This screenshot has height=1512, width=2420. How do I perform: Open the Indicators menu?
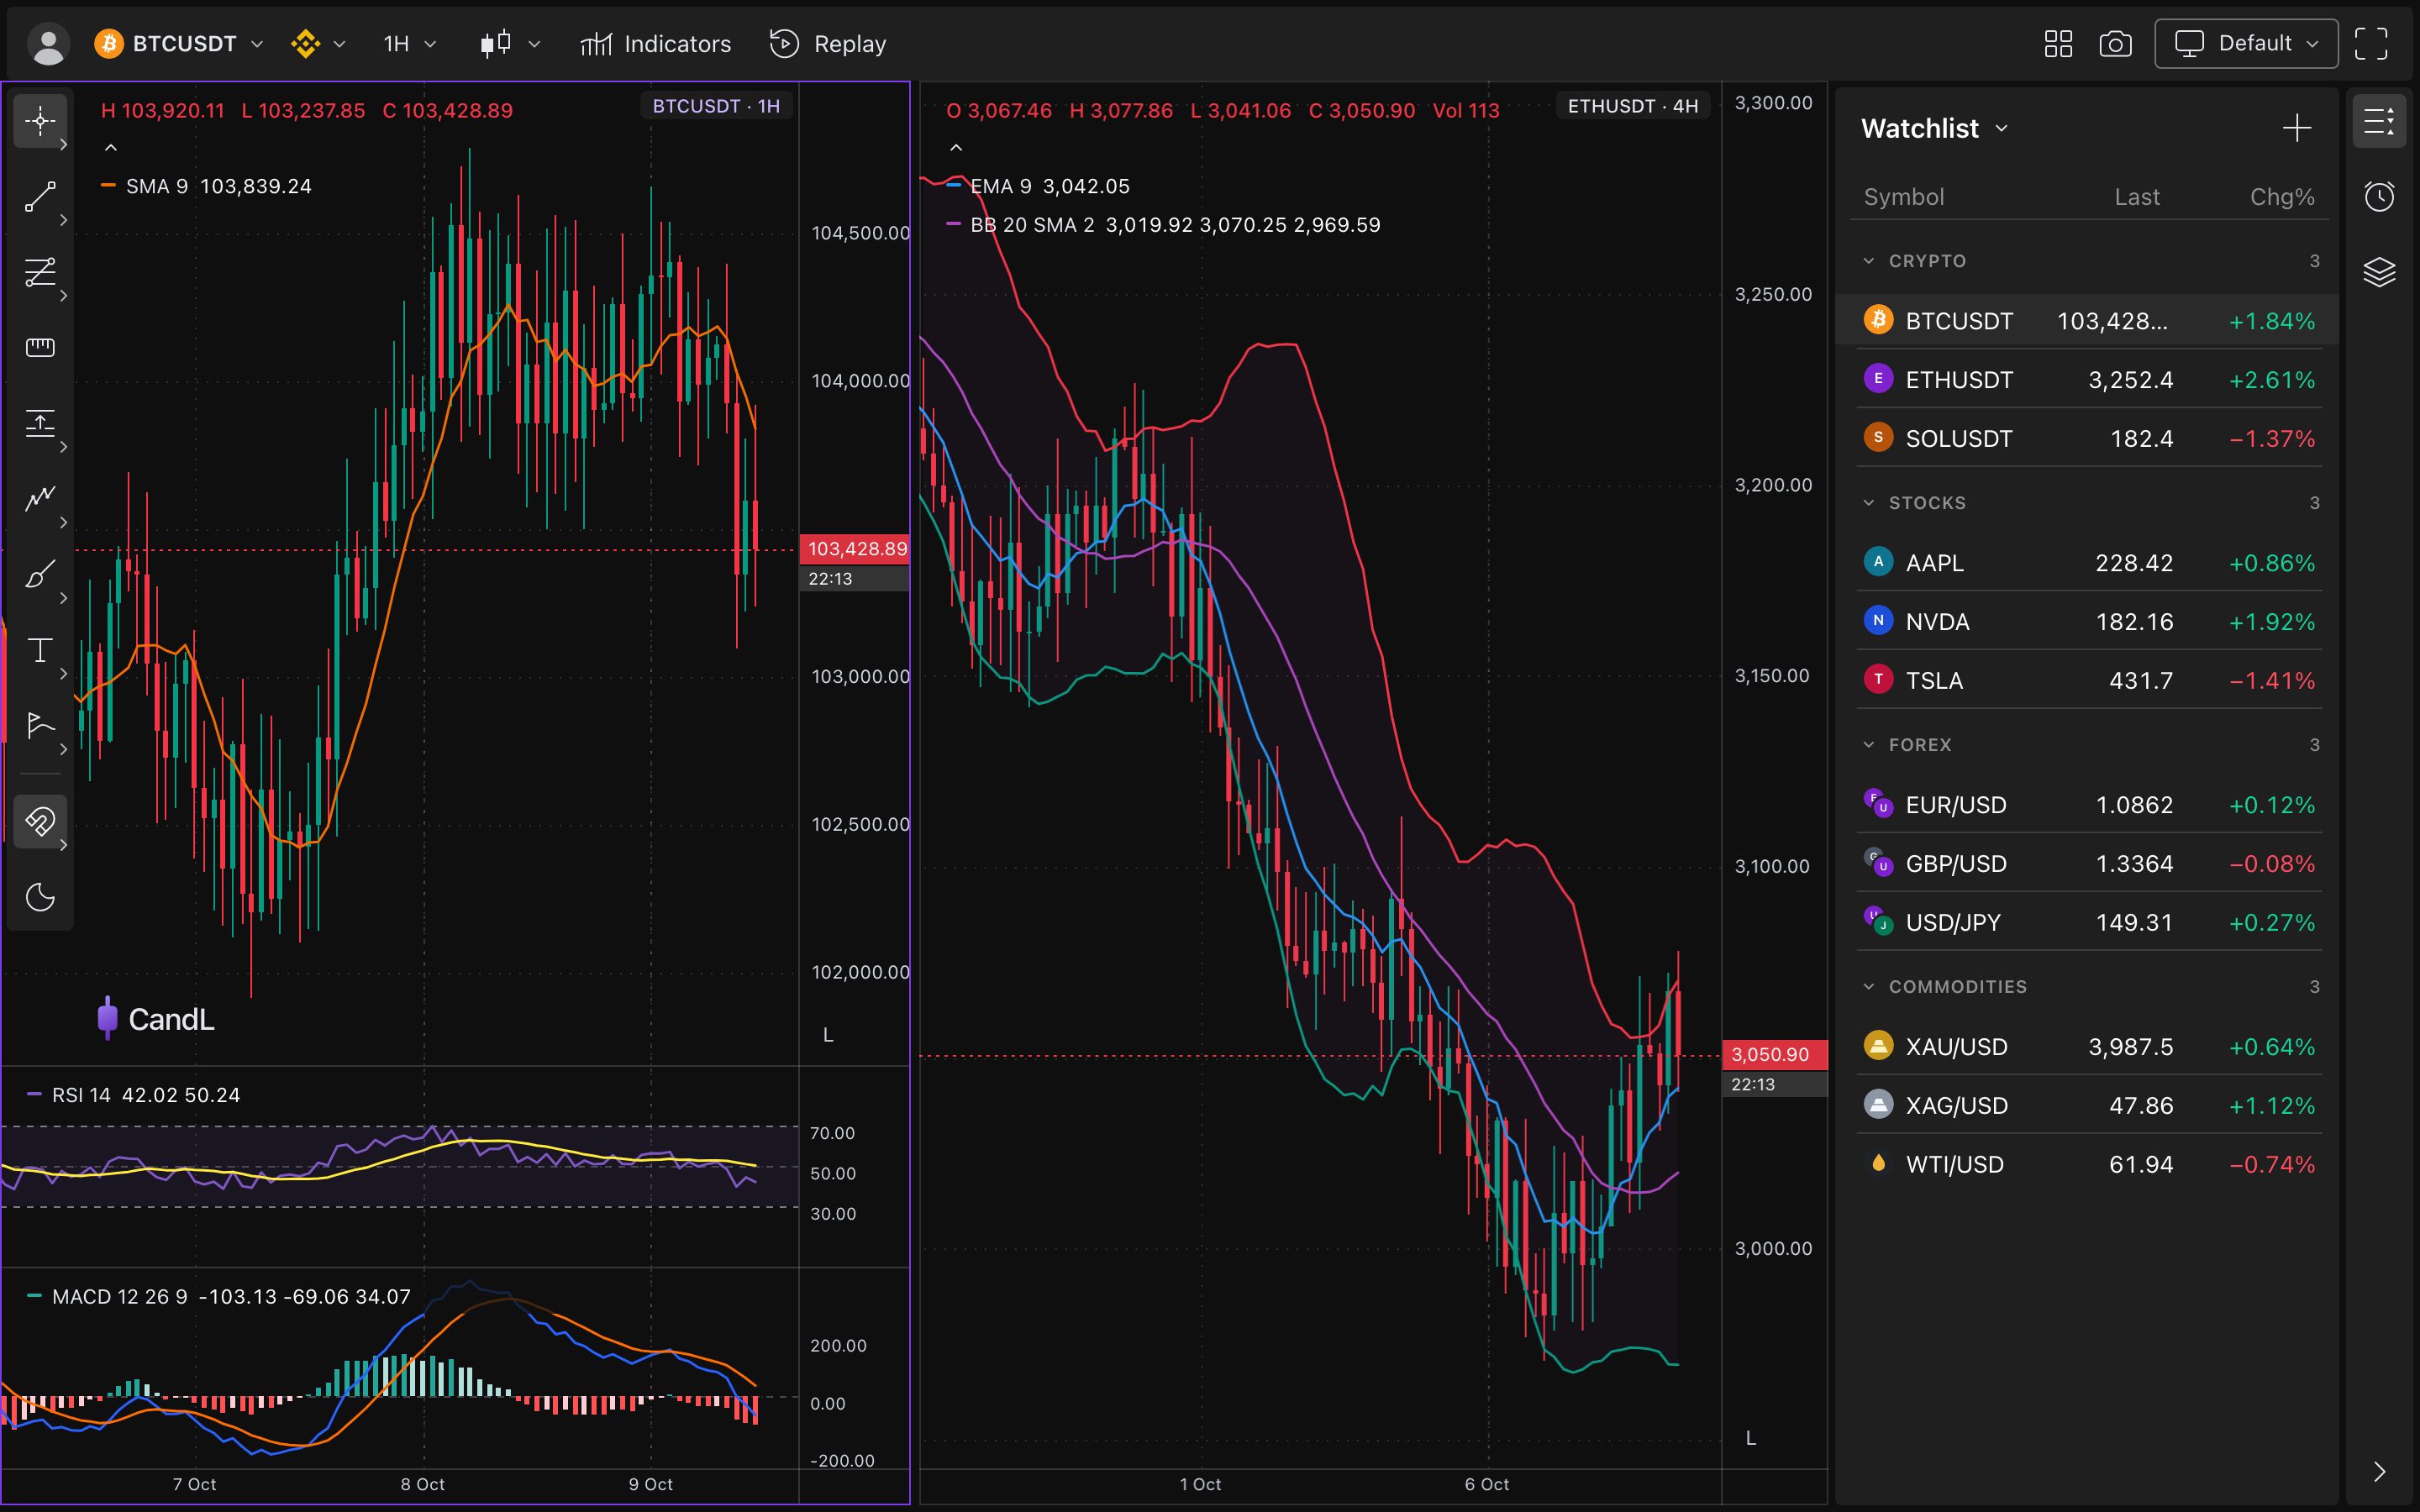click(x=656, y=44)
